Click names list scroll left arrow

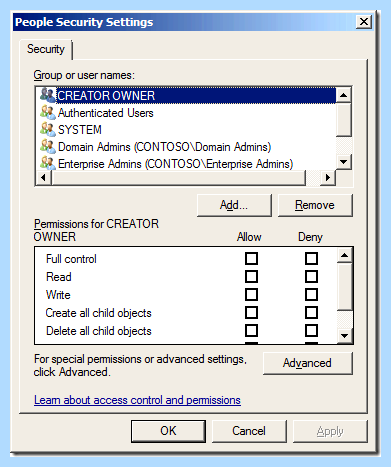(x=43, y=177)
